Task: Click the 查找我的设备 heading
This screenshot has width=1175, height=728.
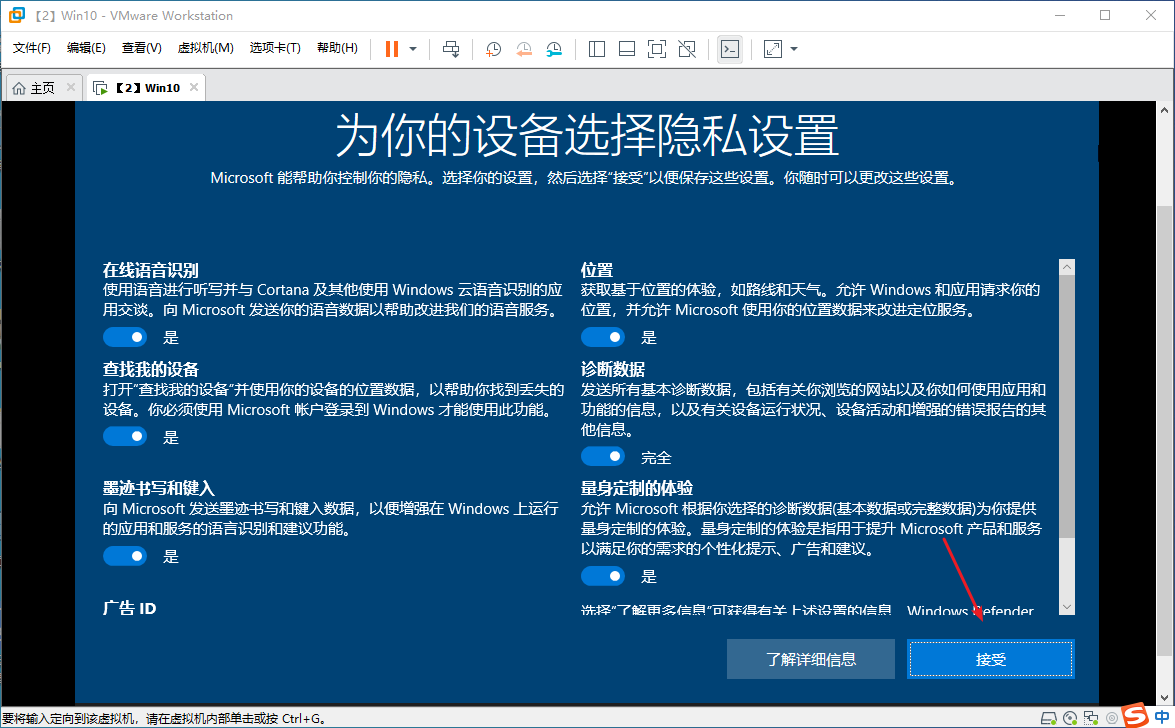Action: [x=151, y=369]
